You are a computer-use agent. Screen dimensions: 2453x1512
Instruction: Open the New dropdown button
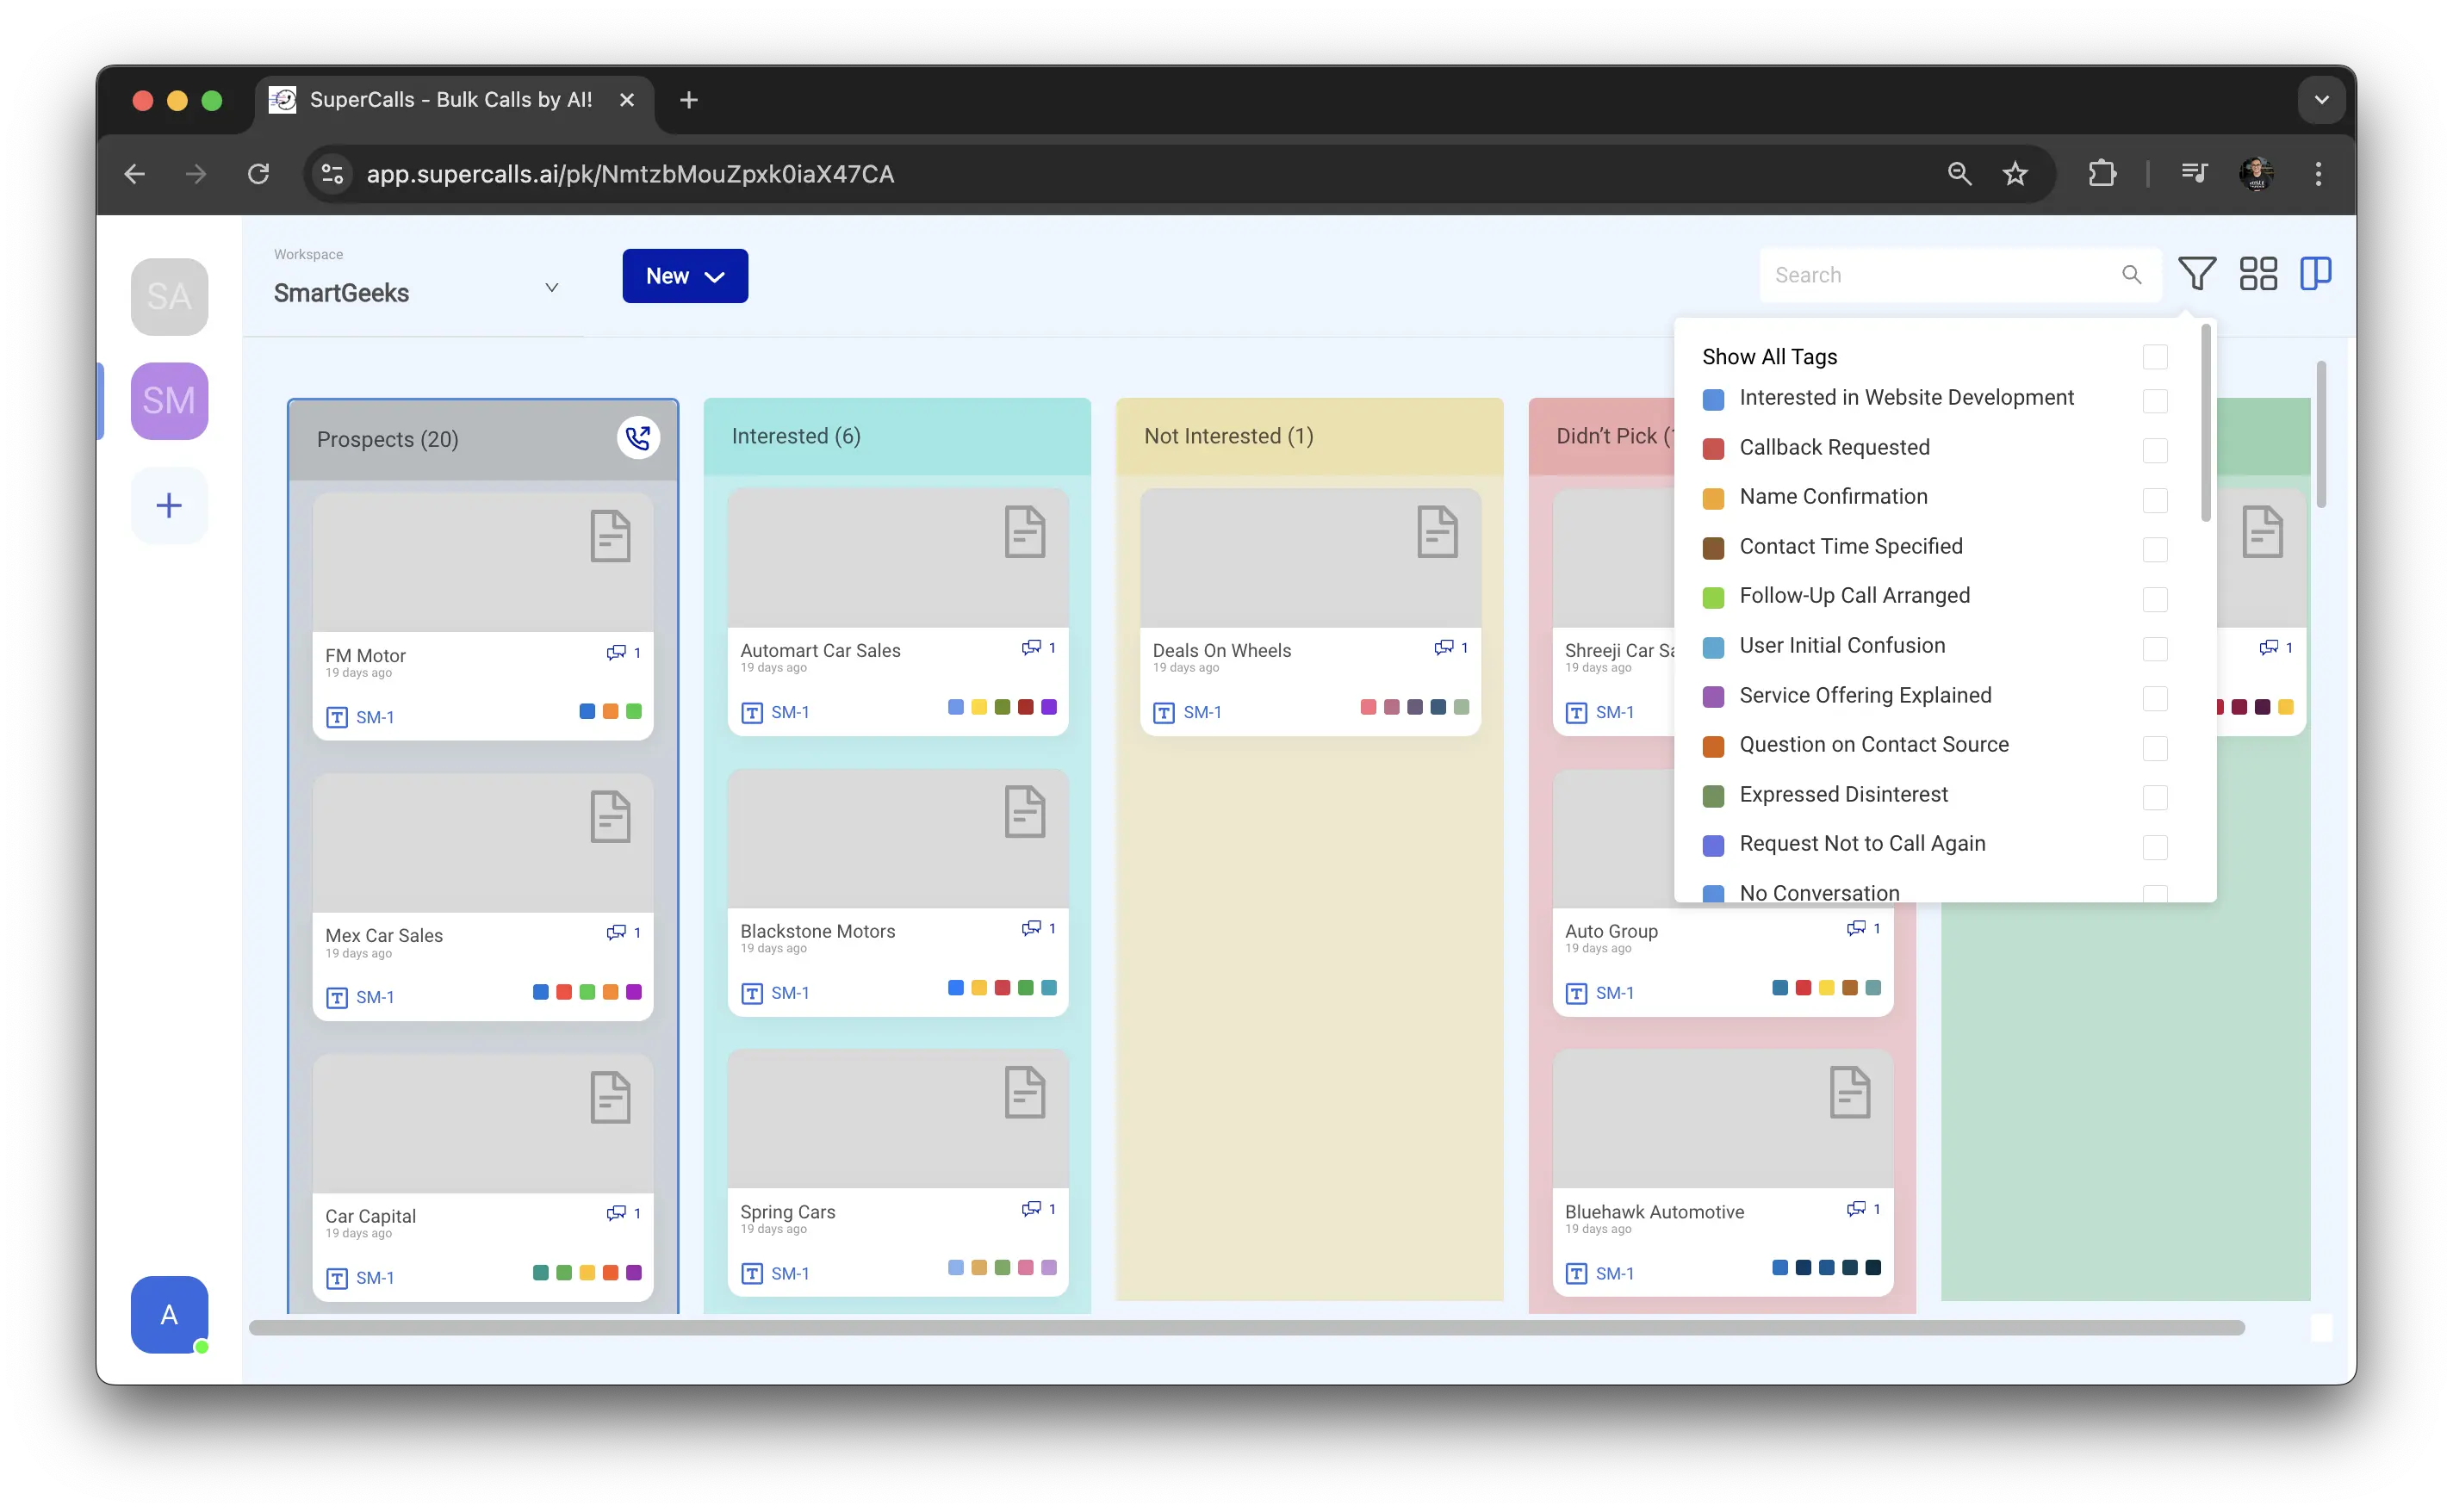685,276
